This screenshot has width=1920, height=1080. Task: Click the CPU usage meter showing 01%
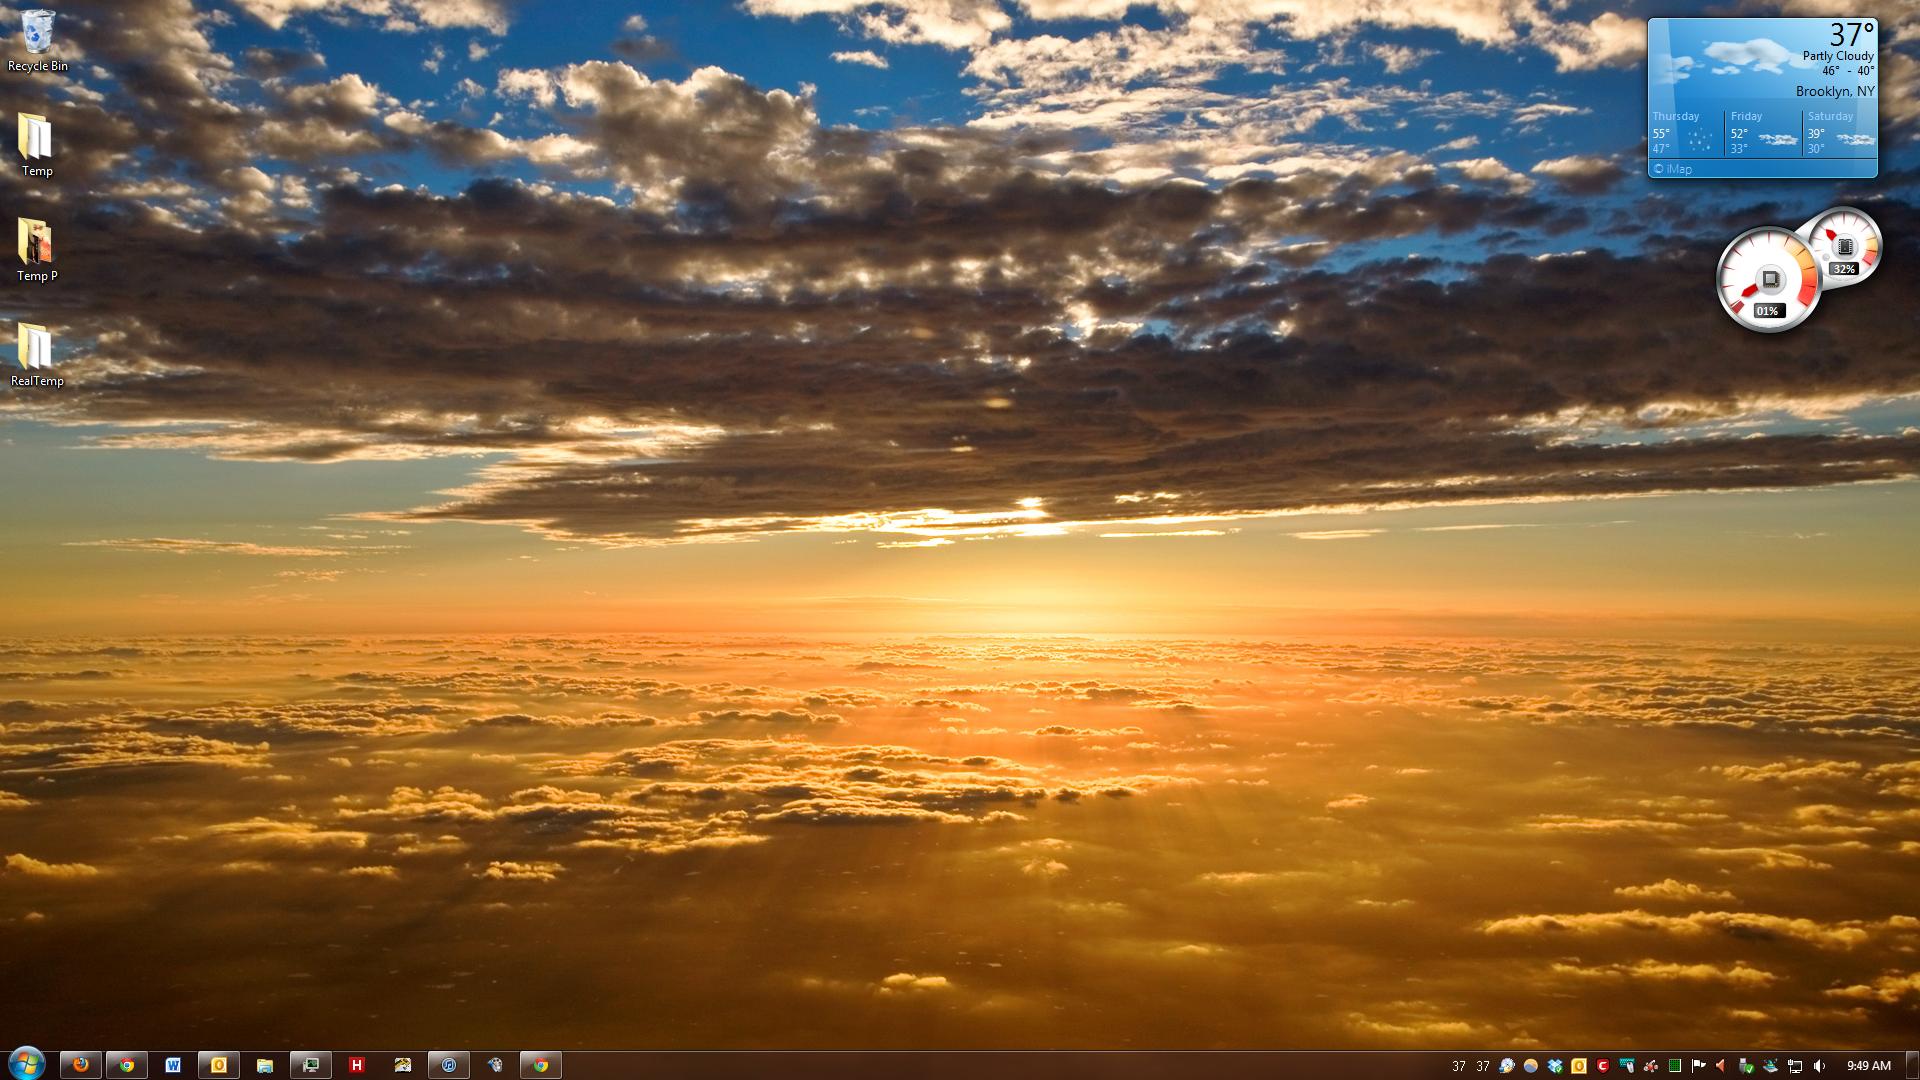tap(1768, 280)
